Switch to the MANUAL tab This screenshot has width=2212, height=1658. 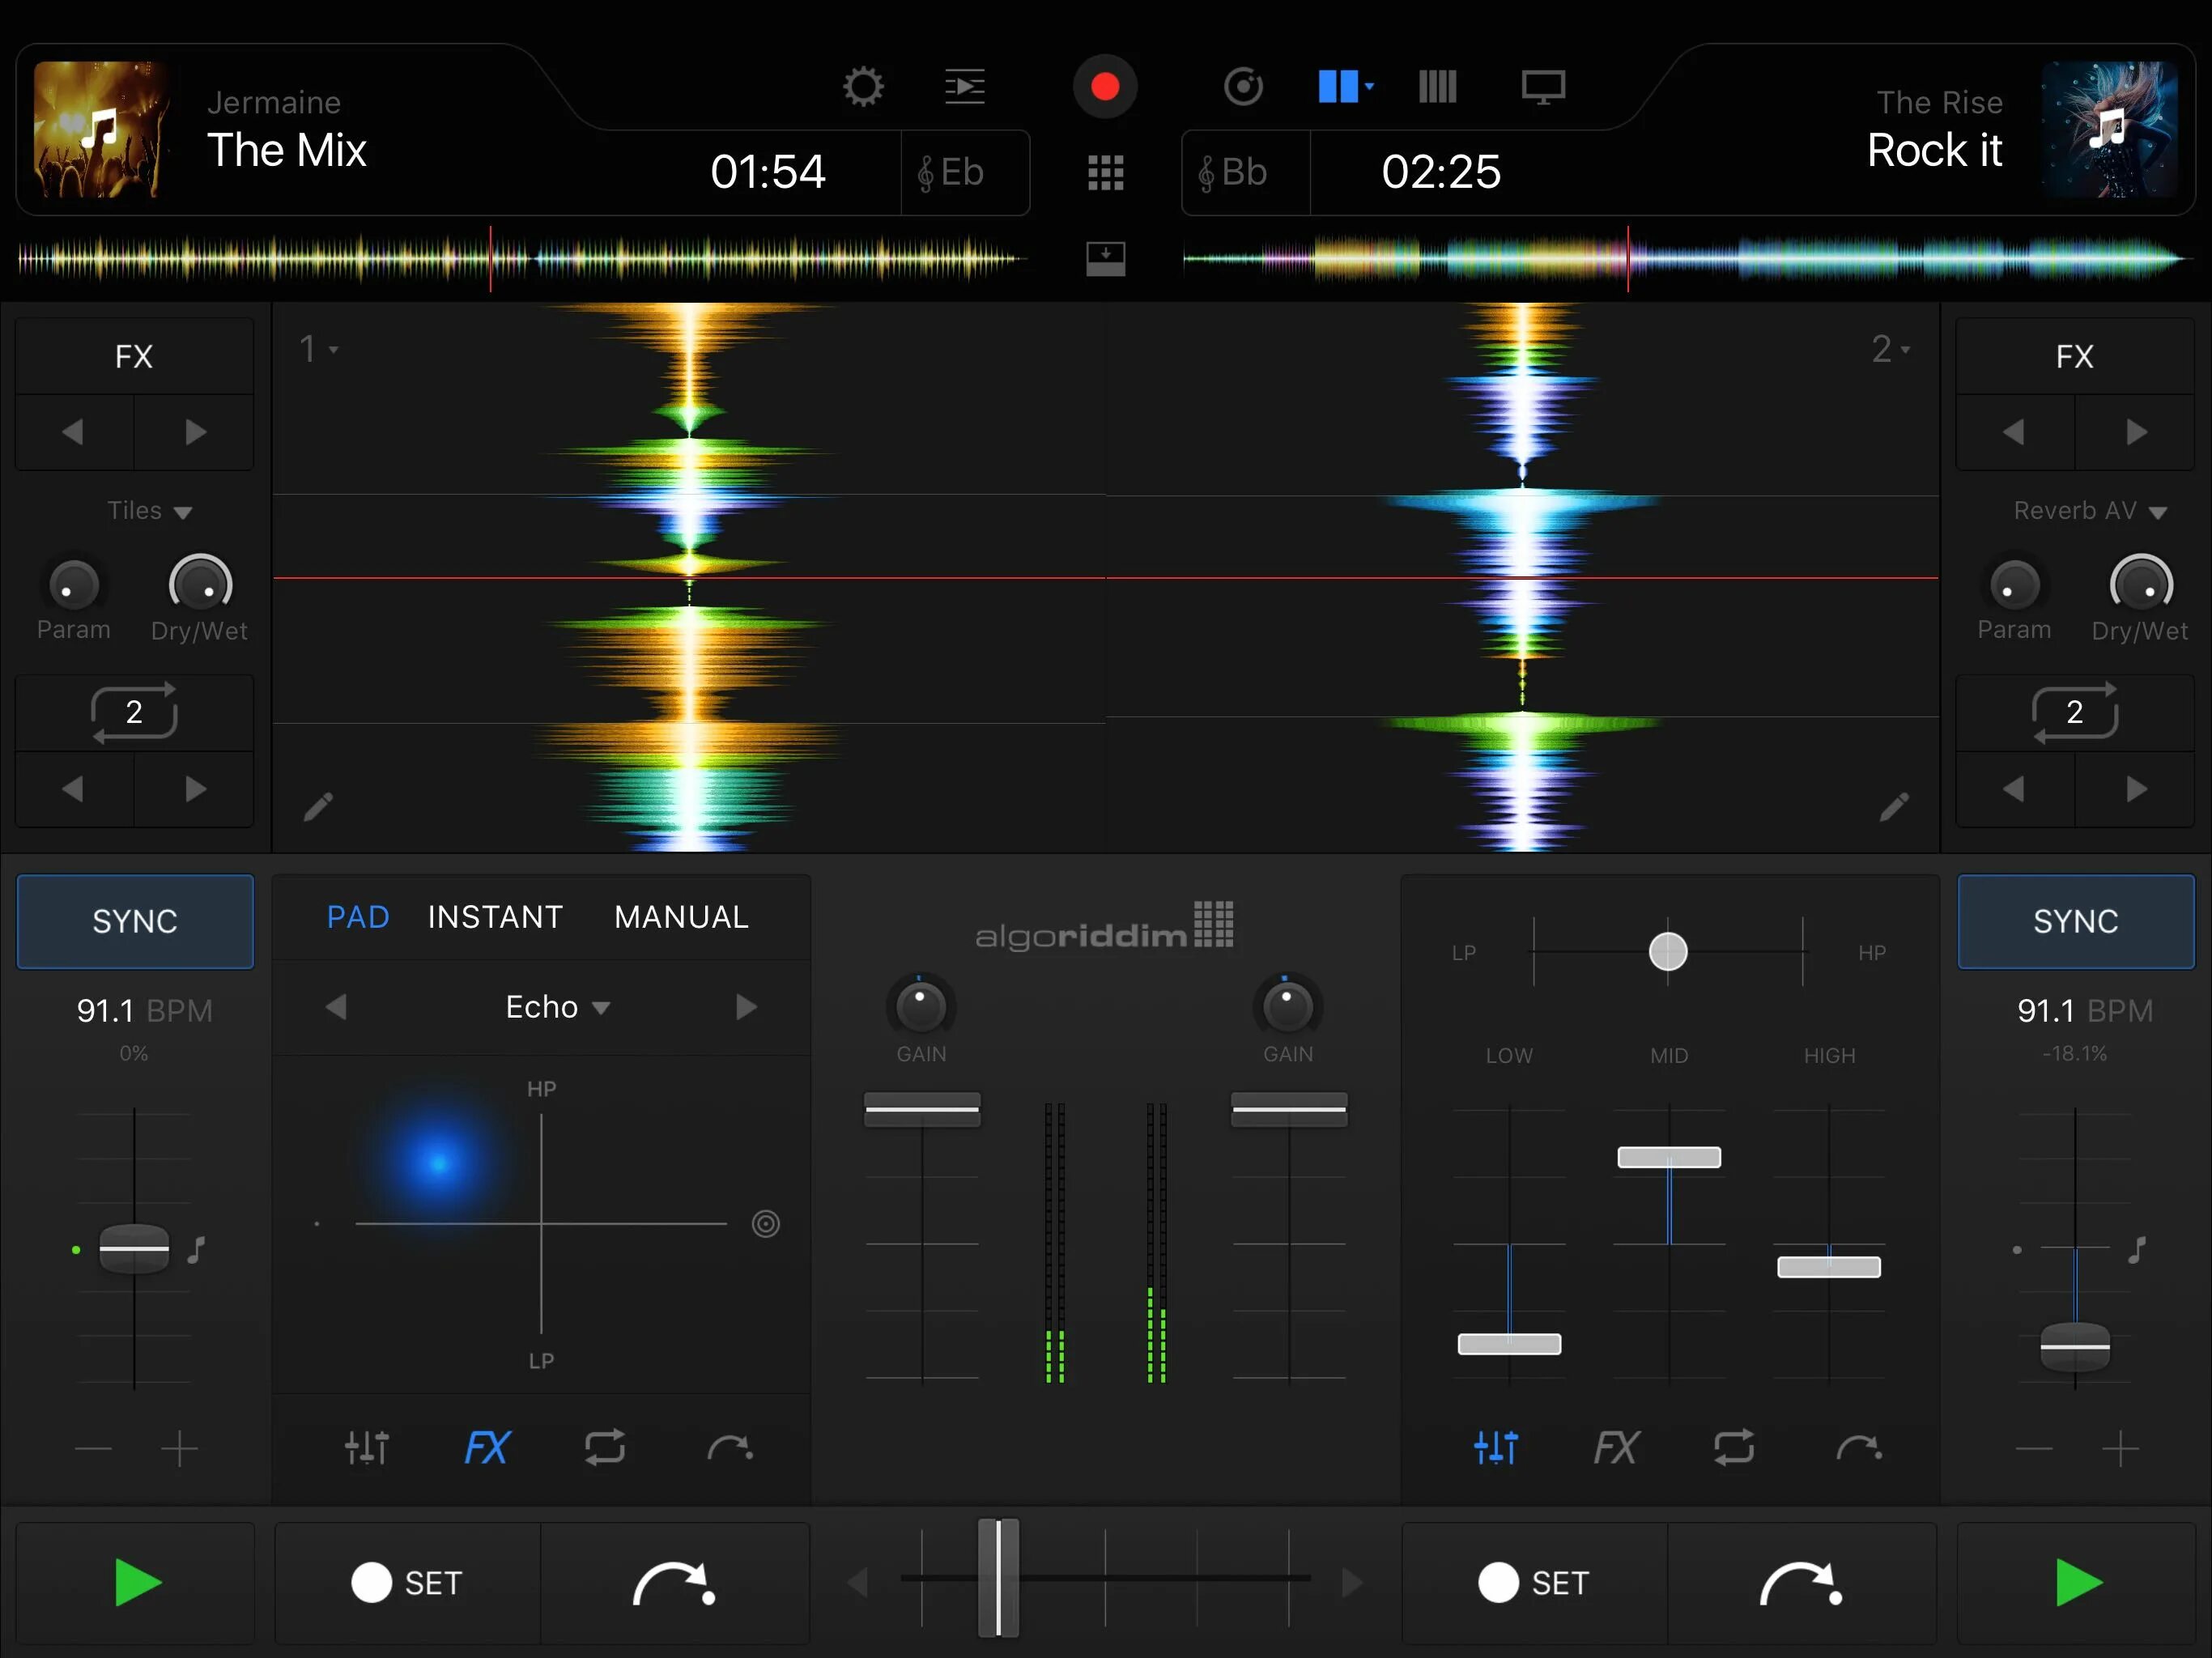click(681, 917)
